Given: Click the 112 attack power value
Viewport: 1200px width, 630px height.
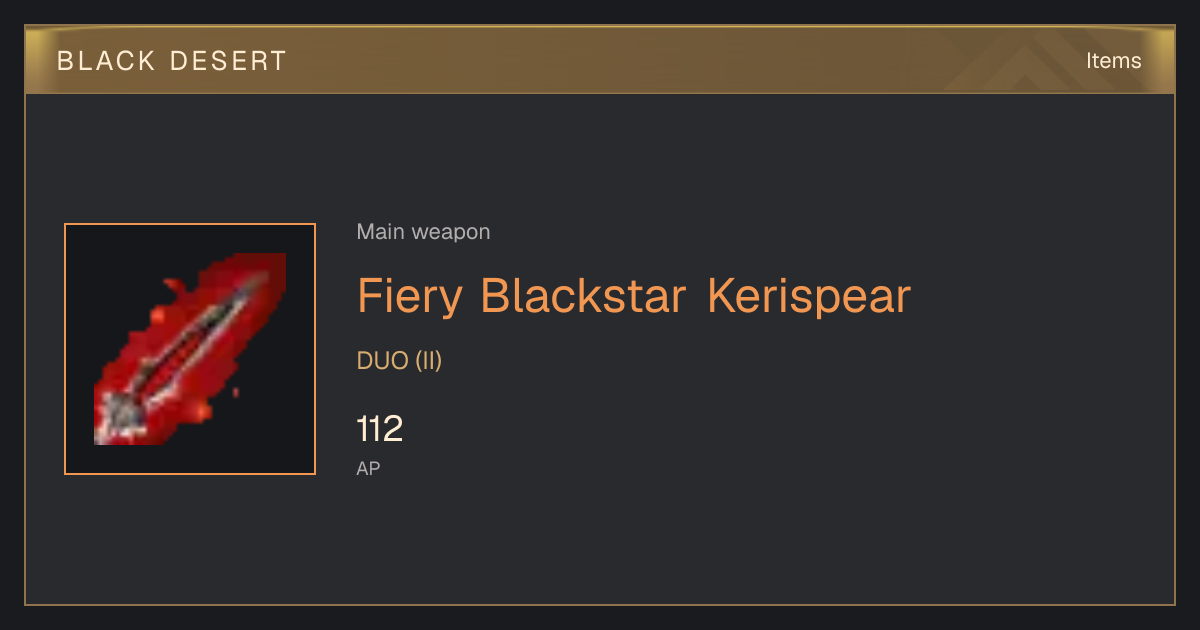Looking at the screenshot, I should click(x=380, y=429).
